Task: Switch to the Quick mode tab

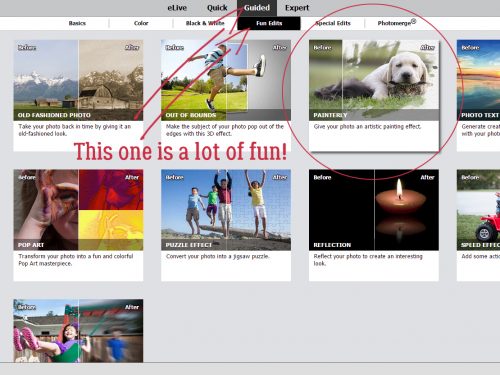Action: point(217,8)
